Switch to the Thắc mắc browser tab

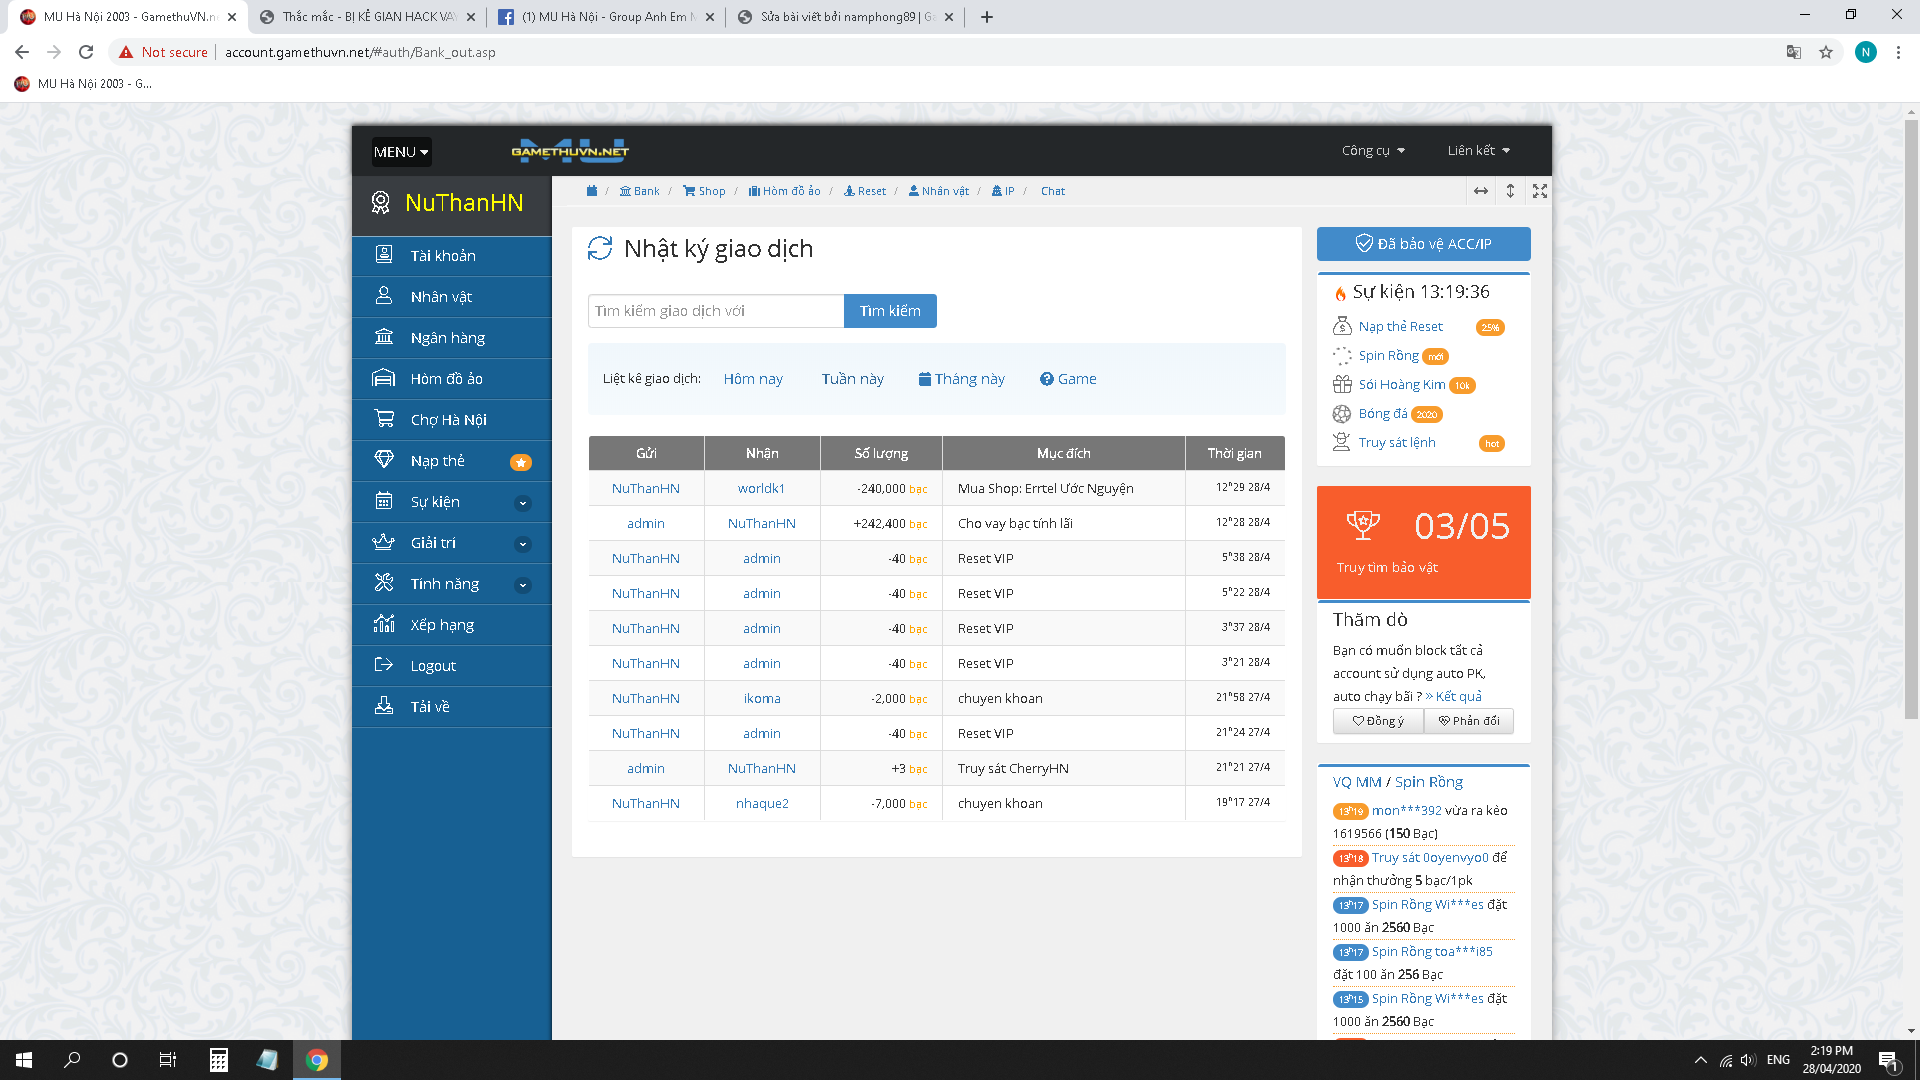(x=365, y=17)
